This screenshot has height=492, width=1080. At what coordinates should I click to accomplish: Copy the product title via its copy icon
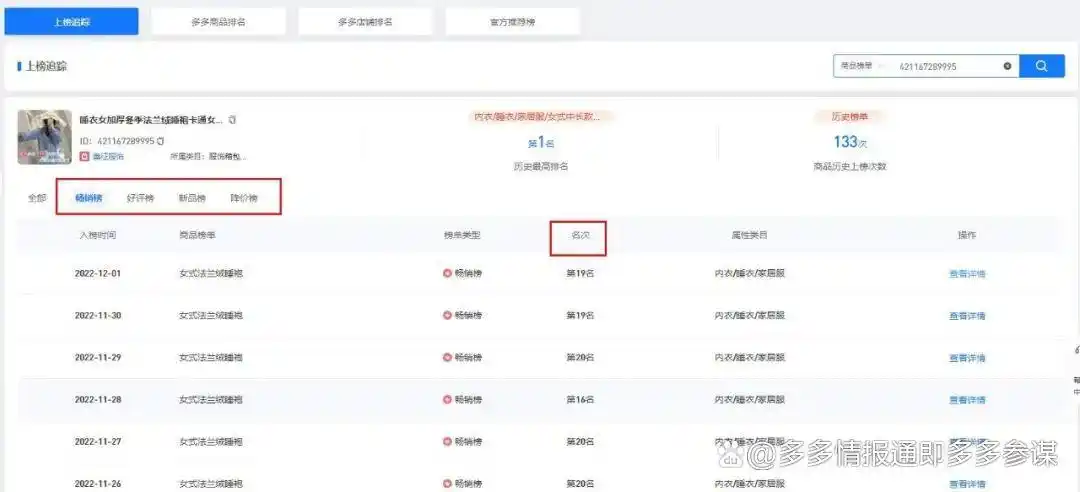click(x=233, y=120)
